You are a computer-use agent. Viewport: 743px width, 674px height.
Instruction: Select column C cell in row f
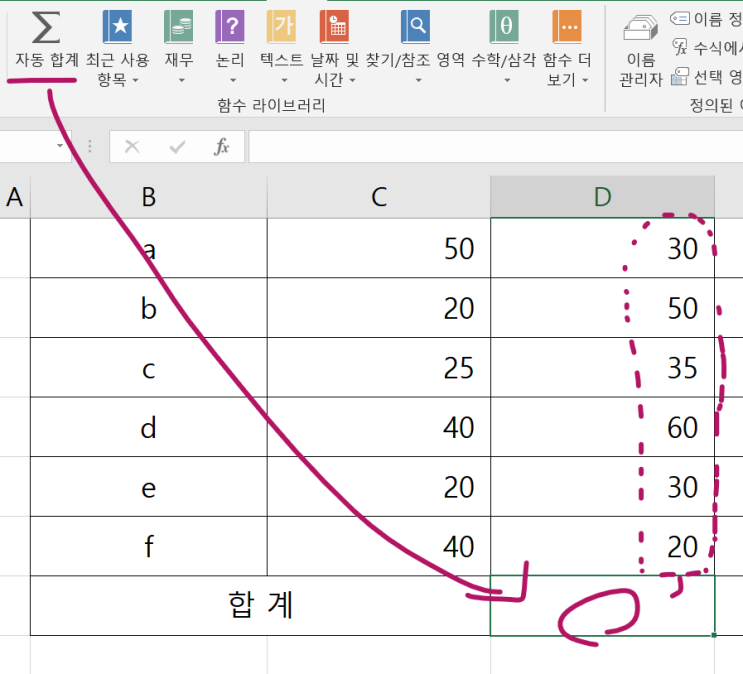(x=379, y=546)
